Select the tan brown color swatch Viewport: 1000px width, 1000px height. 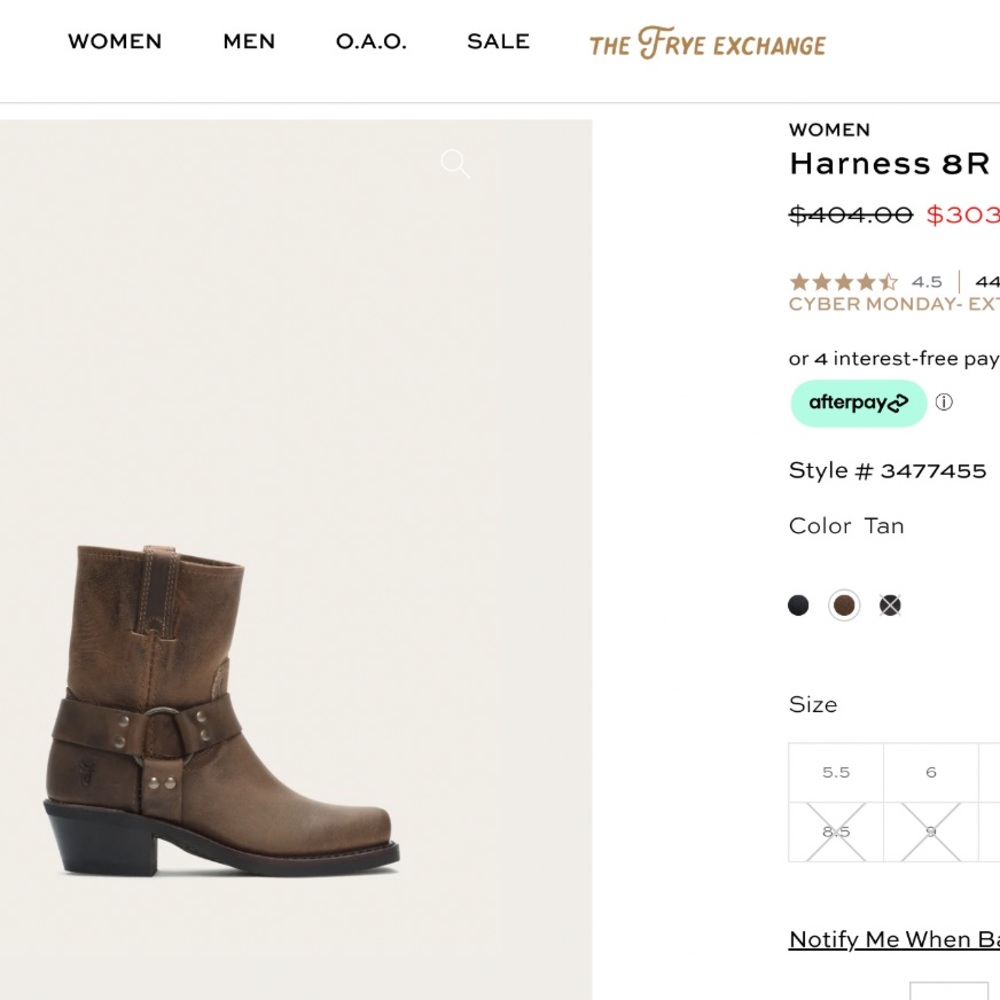pos(844,605)
